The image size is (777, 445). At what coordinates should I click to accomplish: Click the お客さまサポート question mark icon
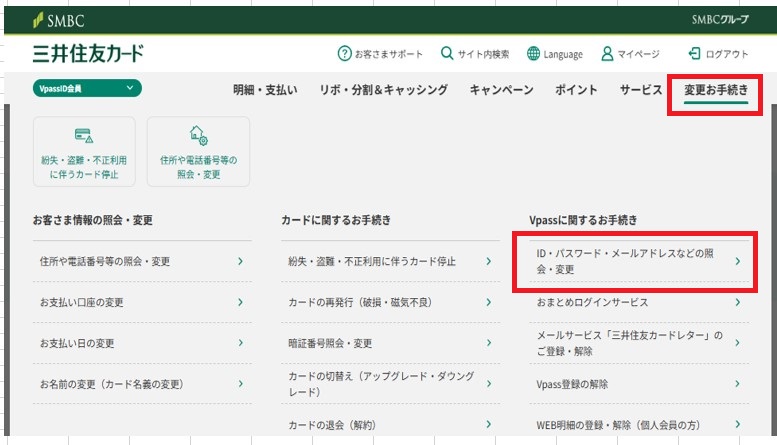[x=344, y=54]
